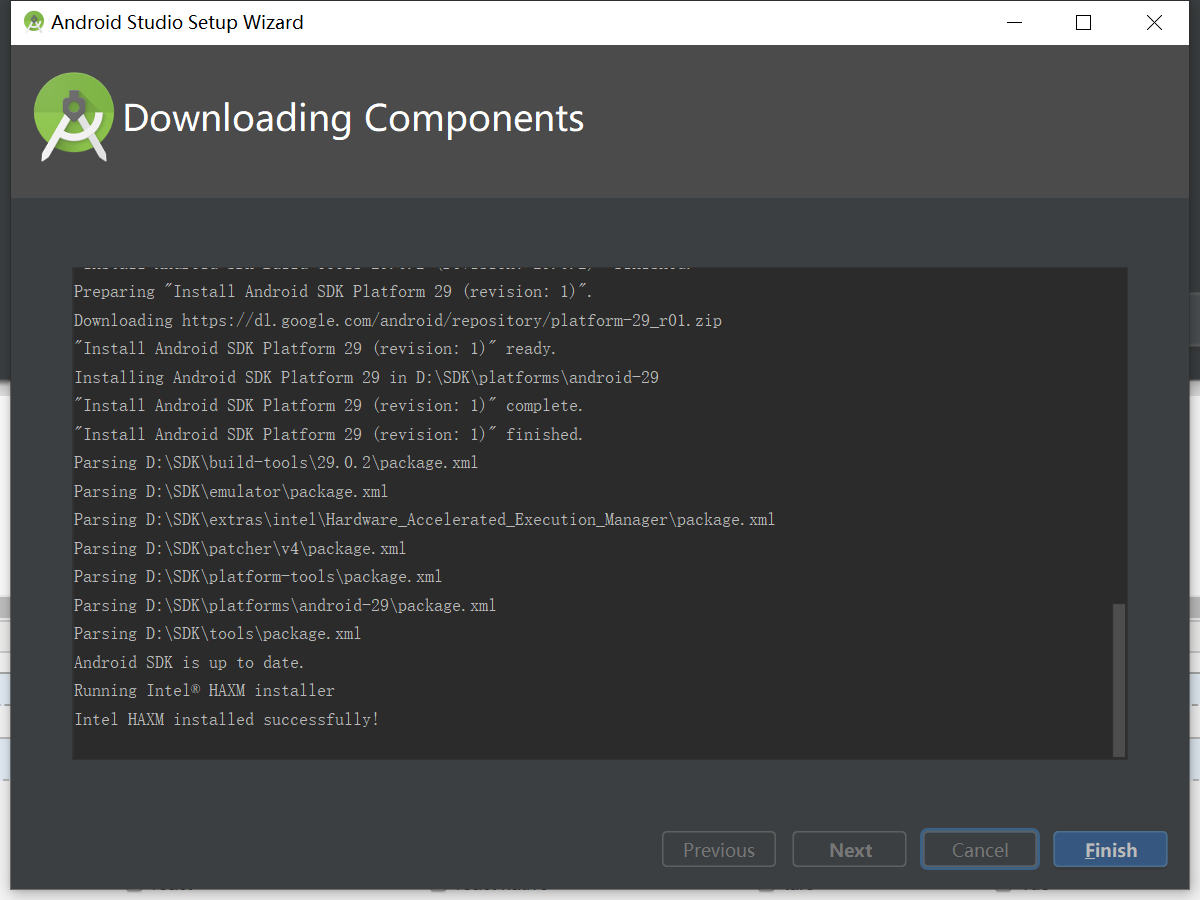Click the Cancel button
Viewport: 1200px width, 900px height.
[x=980, y=850]
